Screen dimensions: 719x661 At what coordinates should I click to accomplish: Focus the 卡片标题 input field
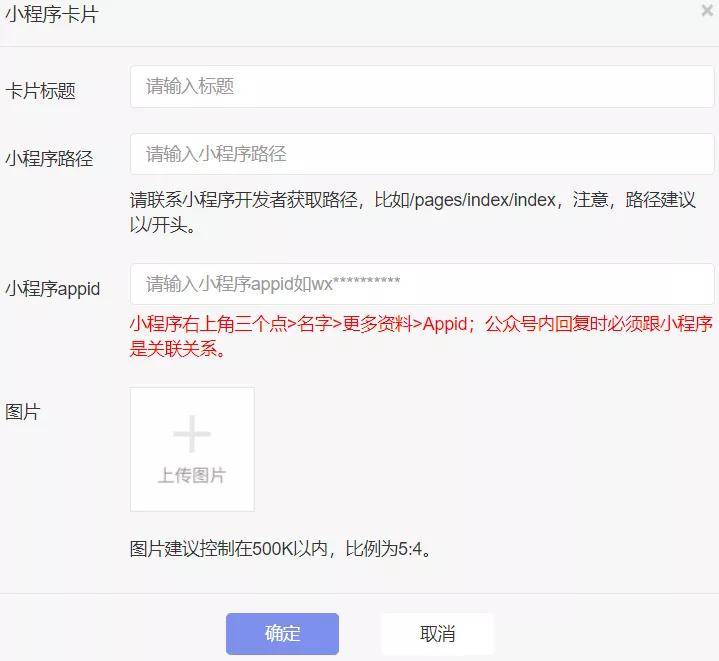(x=422, y=87)
